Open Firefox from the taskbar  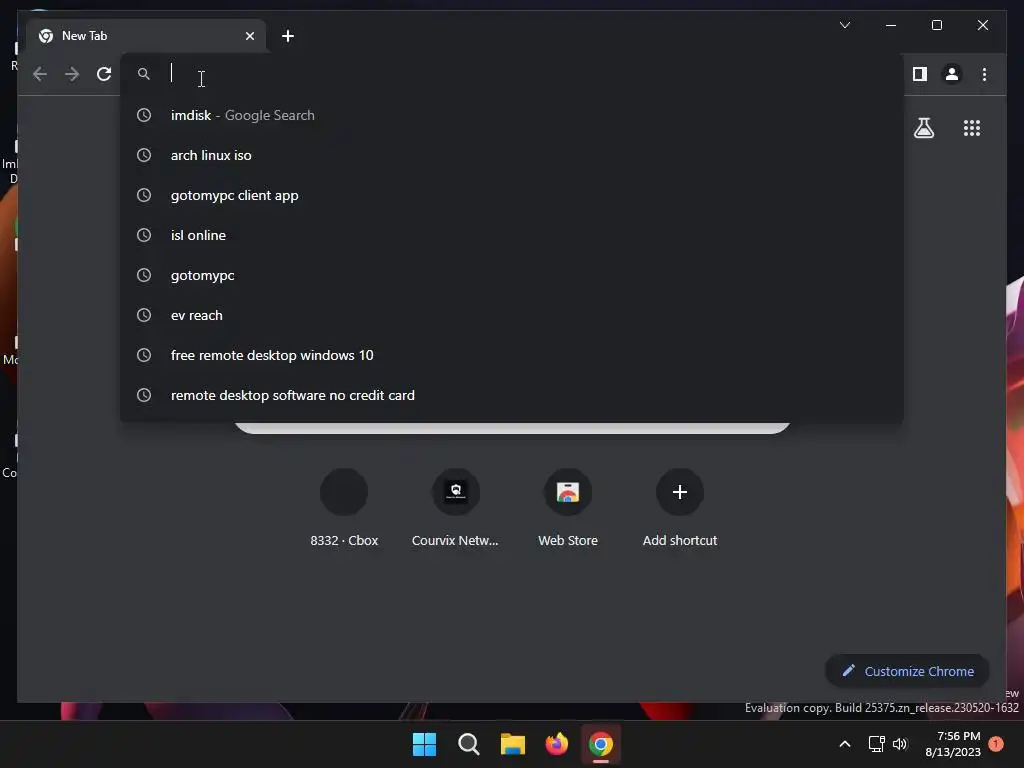coord(556,744)
